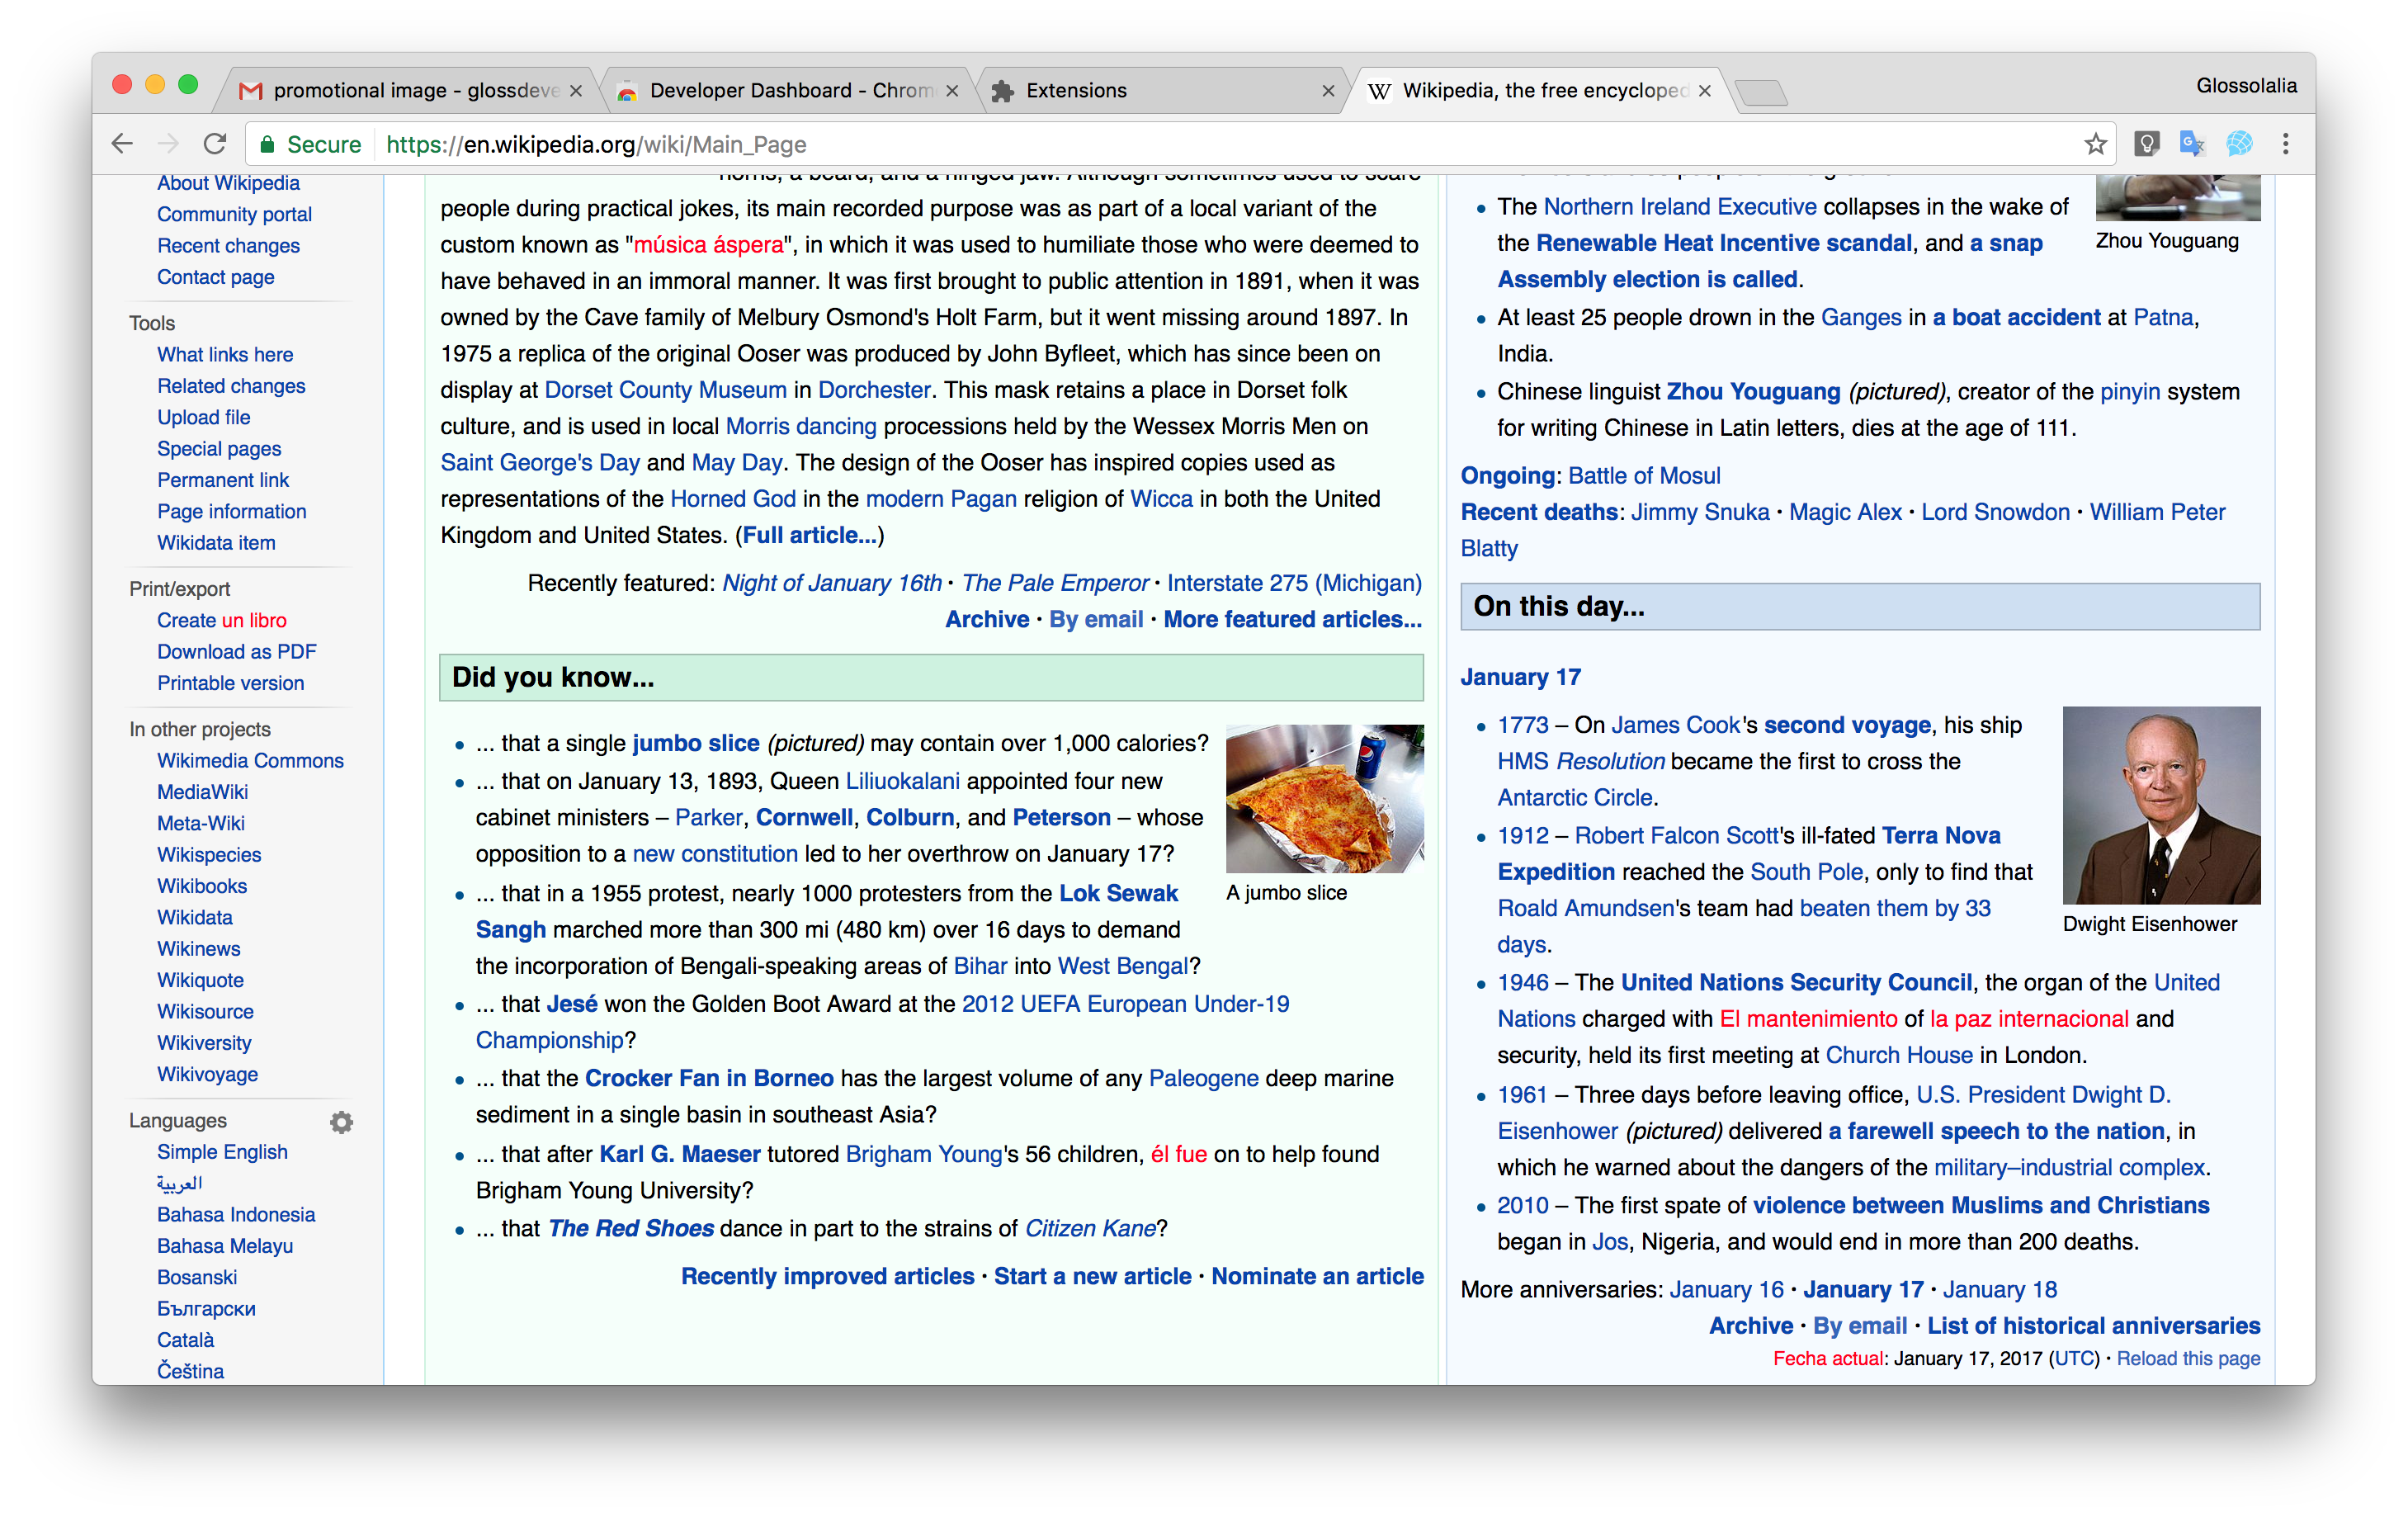Image resolution: width=2408 pixels, height=1517 pixels.
Task: Switch to the Developer Dashboard tab
Action: click(x=787, y=90)
